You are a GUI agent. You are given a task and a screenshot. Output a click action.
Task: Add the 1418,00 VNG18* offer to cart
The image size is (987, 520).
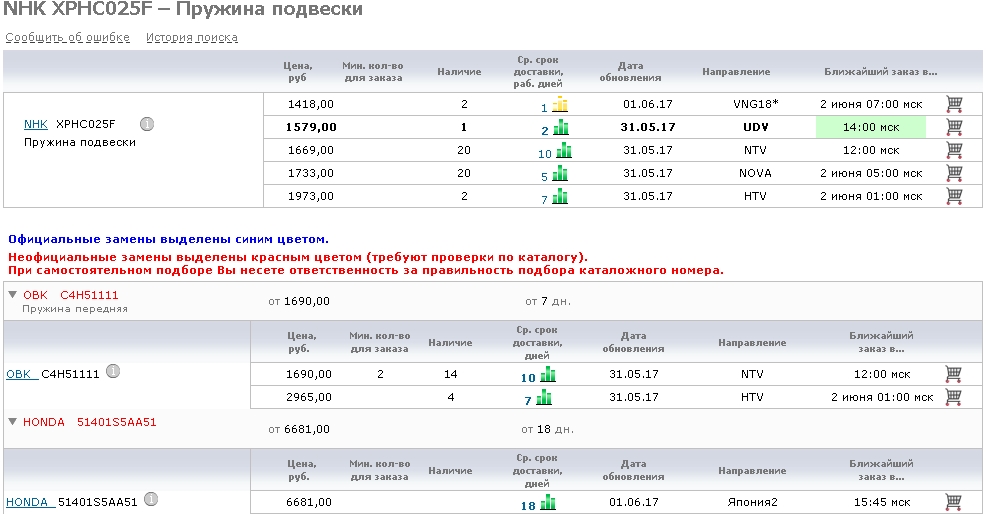tap(954, 104)
